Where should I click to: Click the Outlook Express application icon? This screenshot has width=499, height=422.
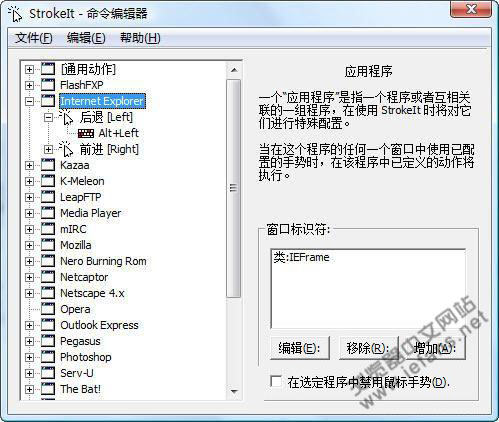pyautogui.click(x=48, y=325)
